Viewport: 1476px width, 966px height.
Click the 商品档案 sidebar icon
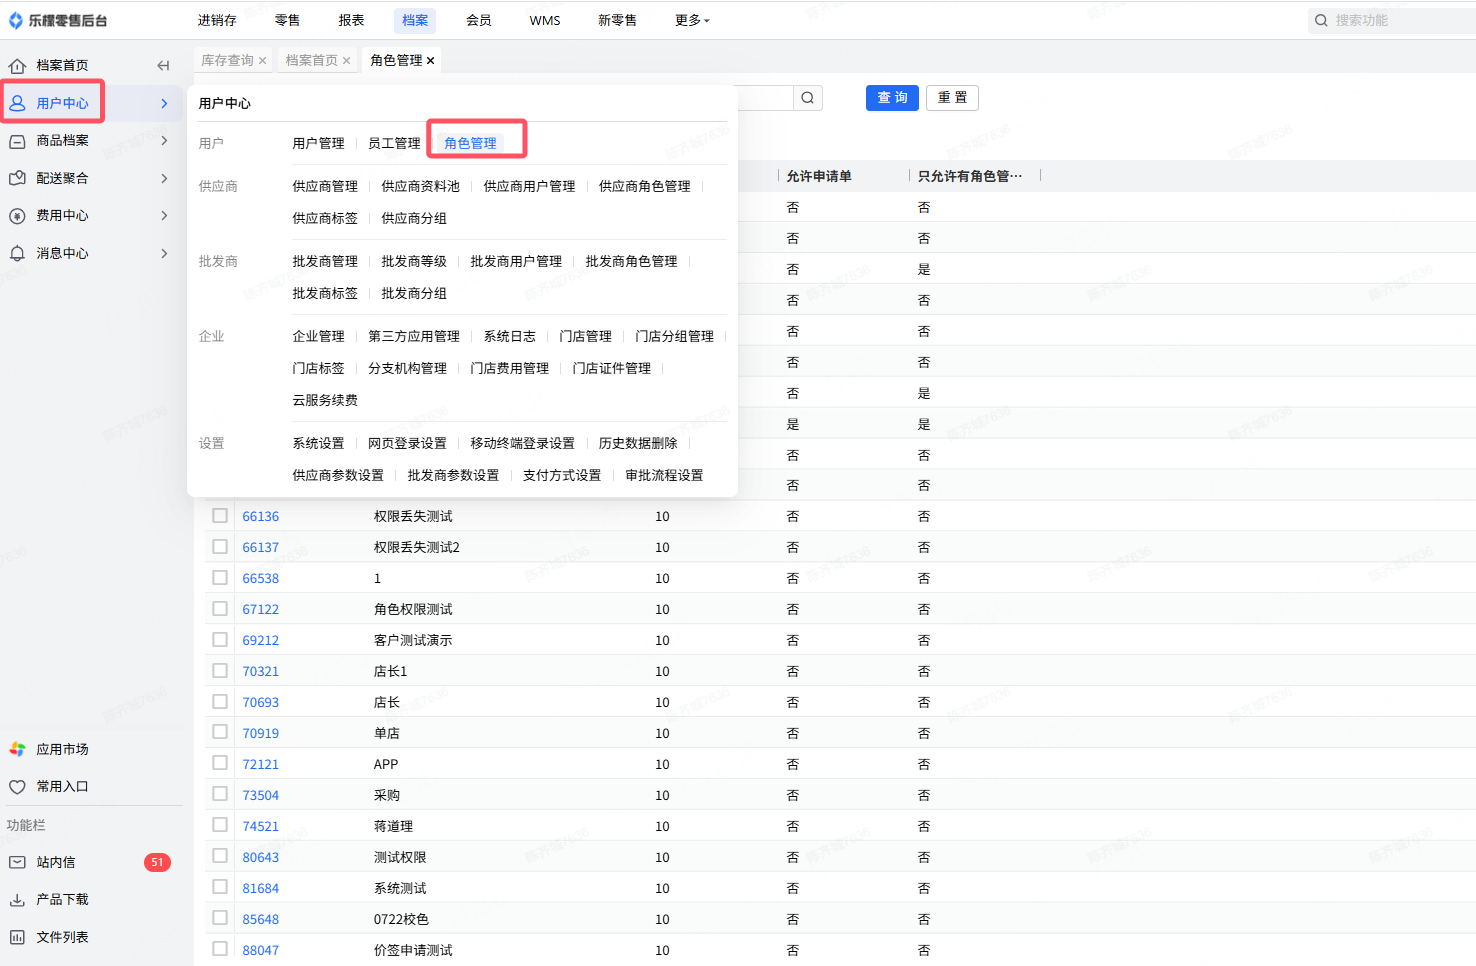click(x=17, y=141)
